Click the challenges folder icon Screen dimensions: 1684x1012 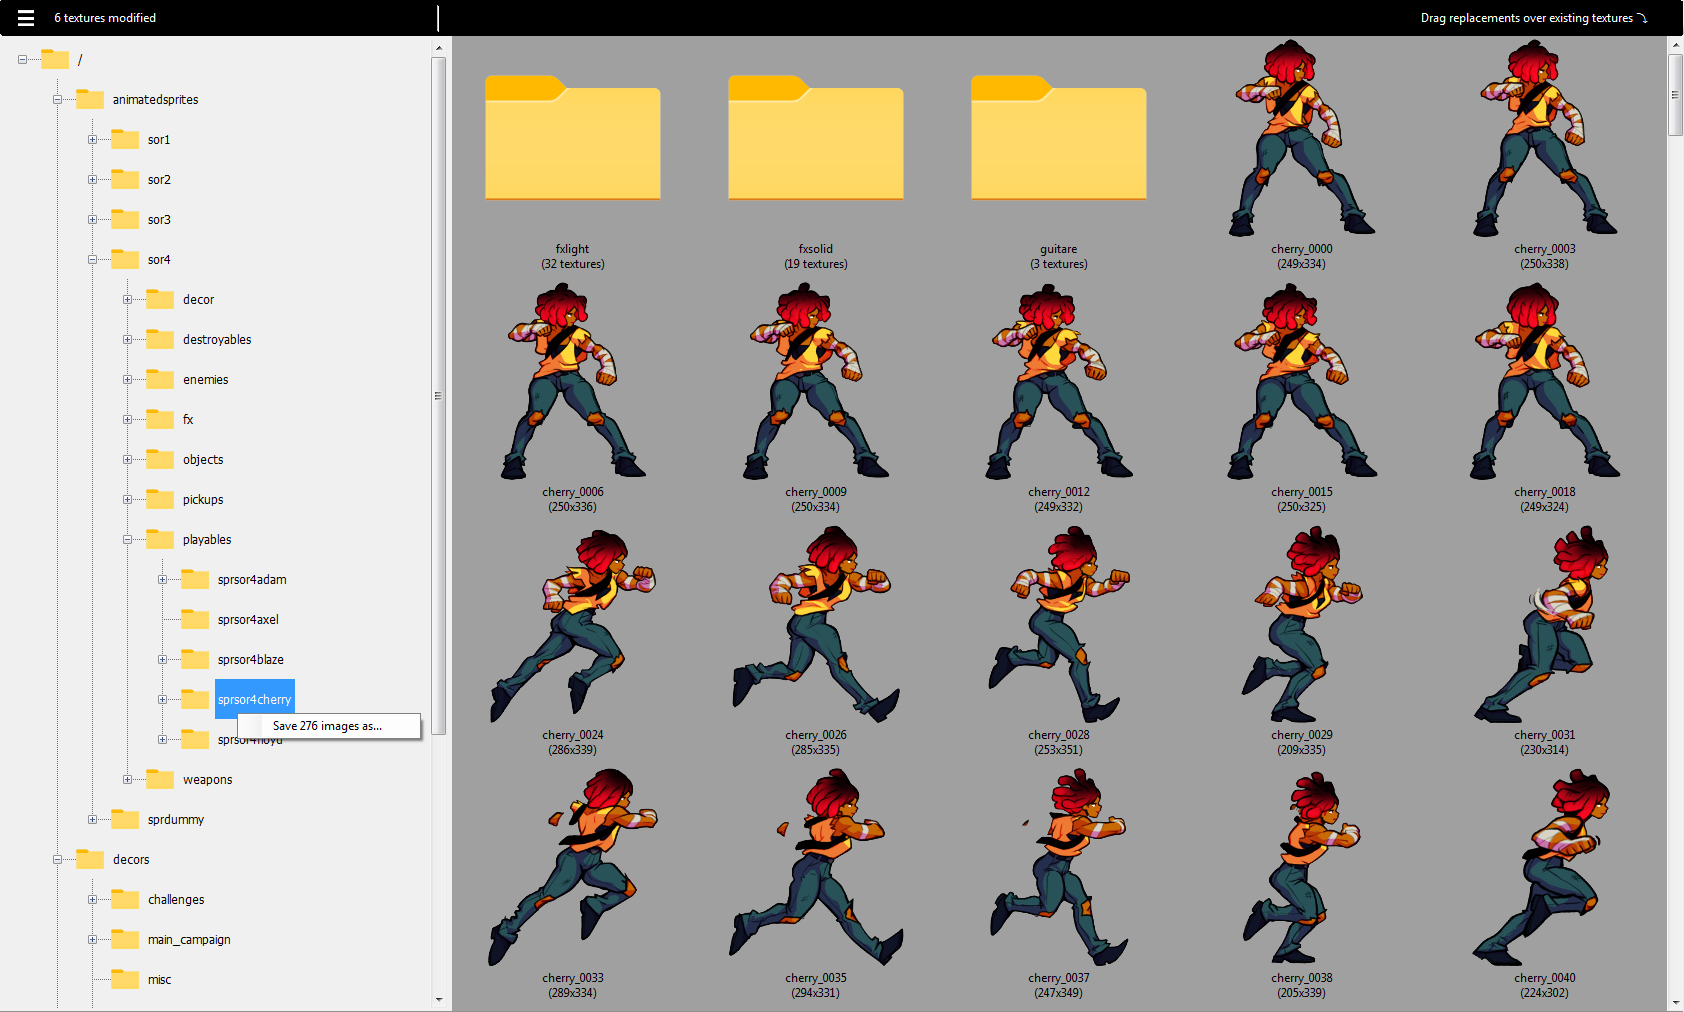tap(125, 900)
